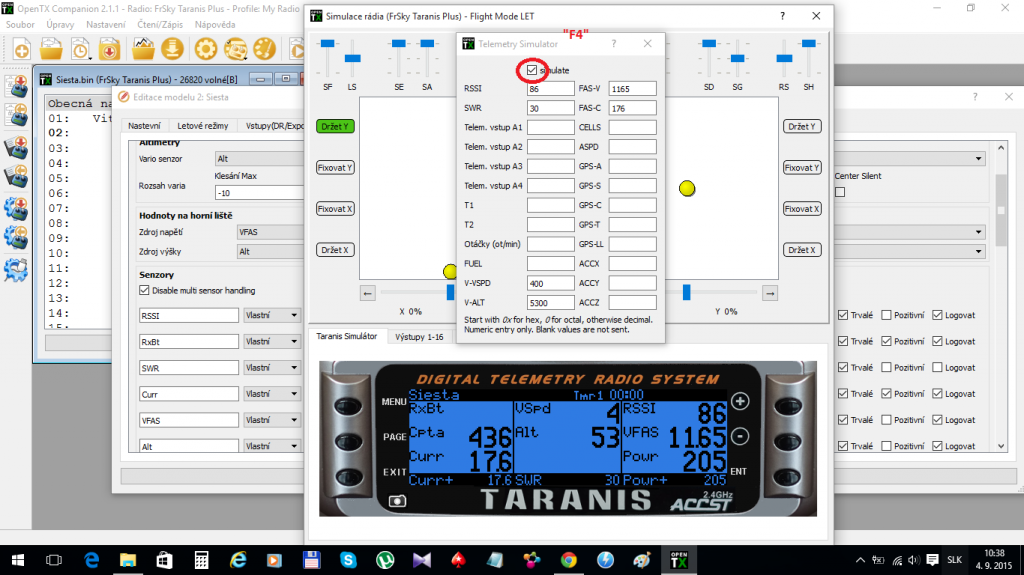Open the Vario senzor Alt dropdown
Image resolution: width=1024 pixels, height=575 pixels.
(x=258, y=158)
